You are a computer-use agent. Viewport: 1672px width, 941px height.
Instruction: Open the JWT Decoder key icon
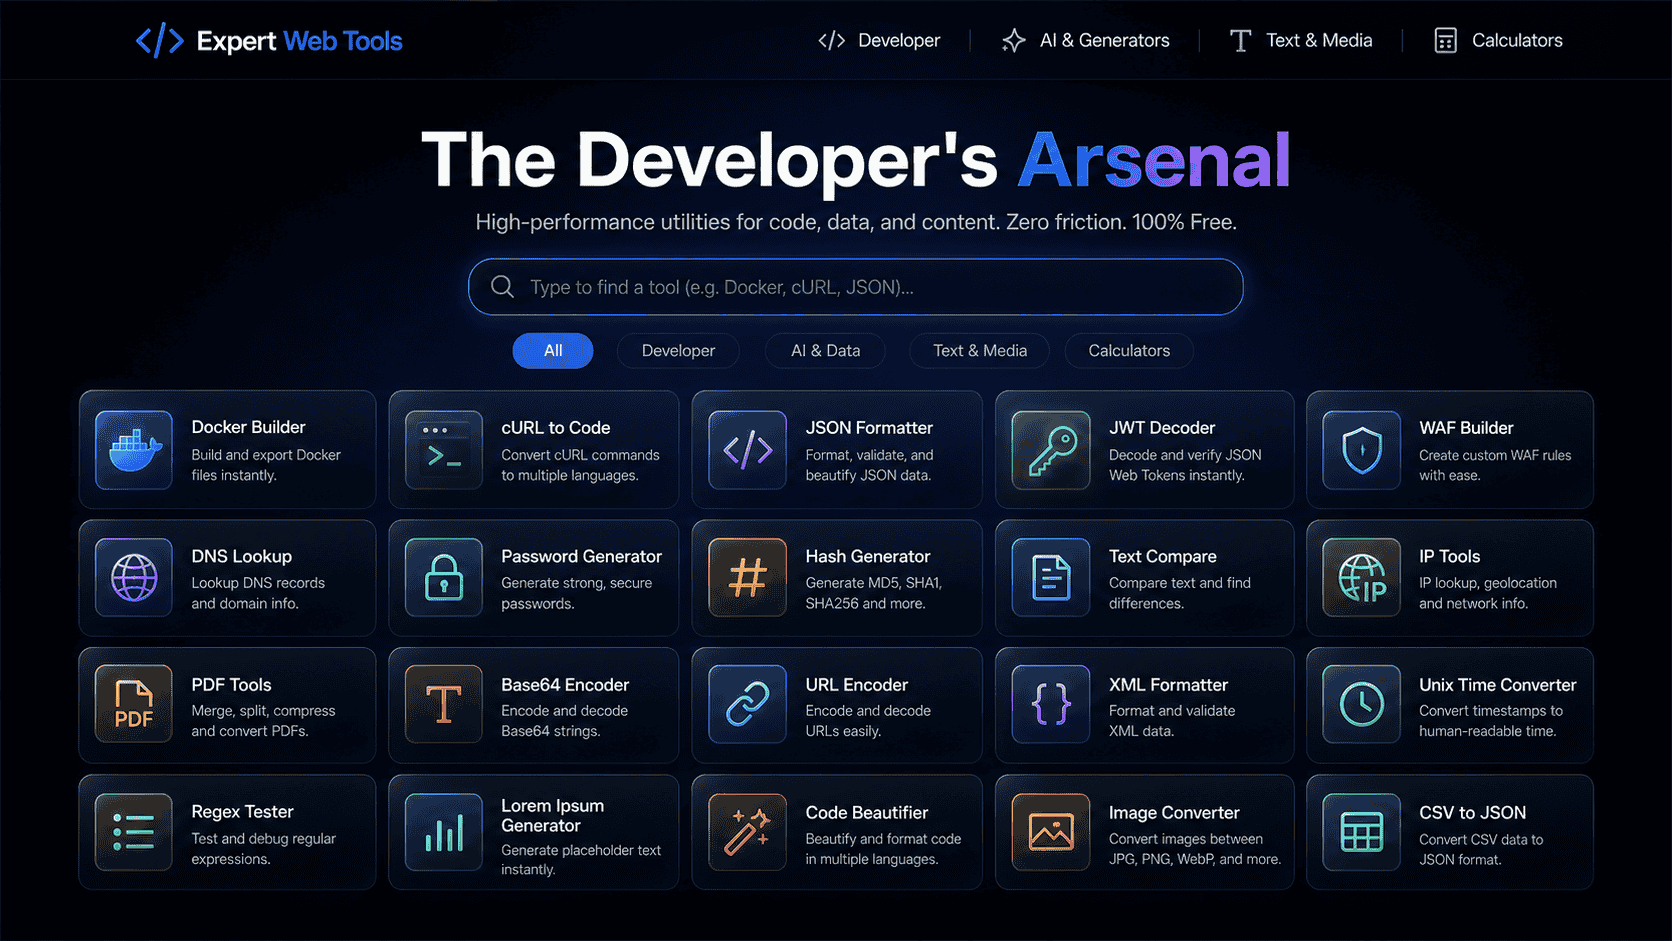coord(1051,450)
